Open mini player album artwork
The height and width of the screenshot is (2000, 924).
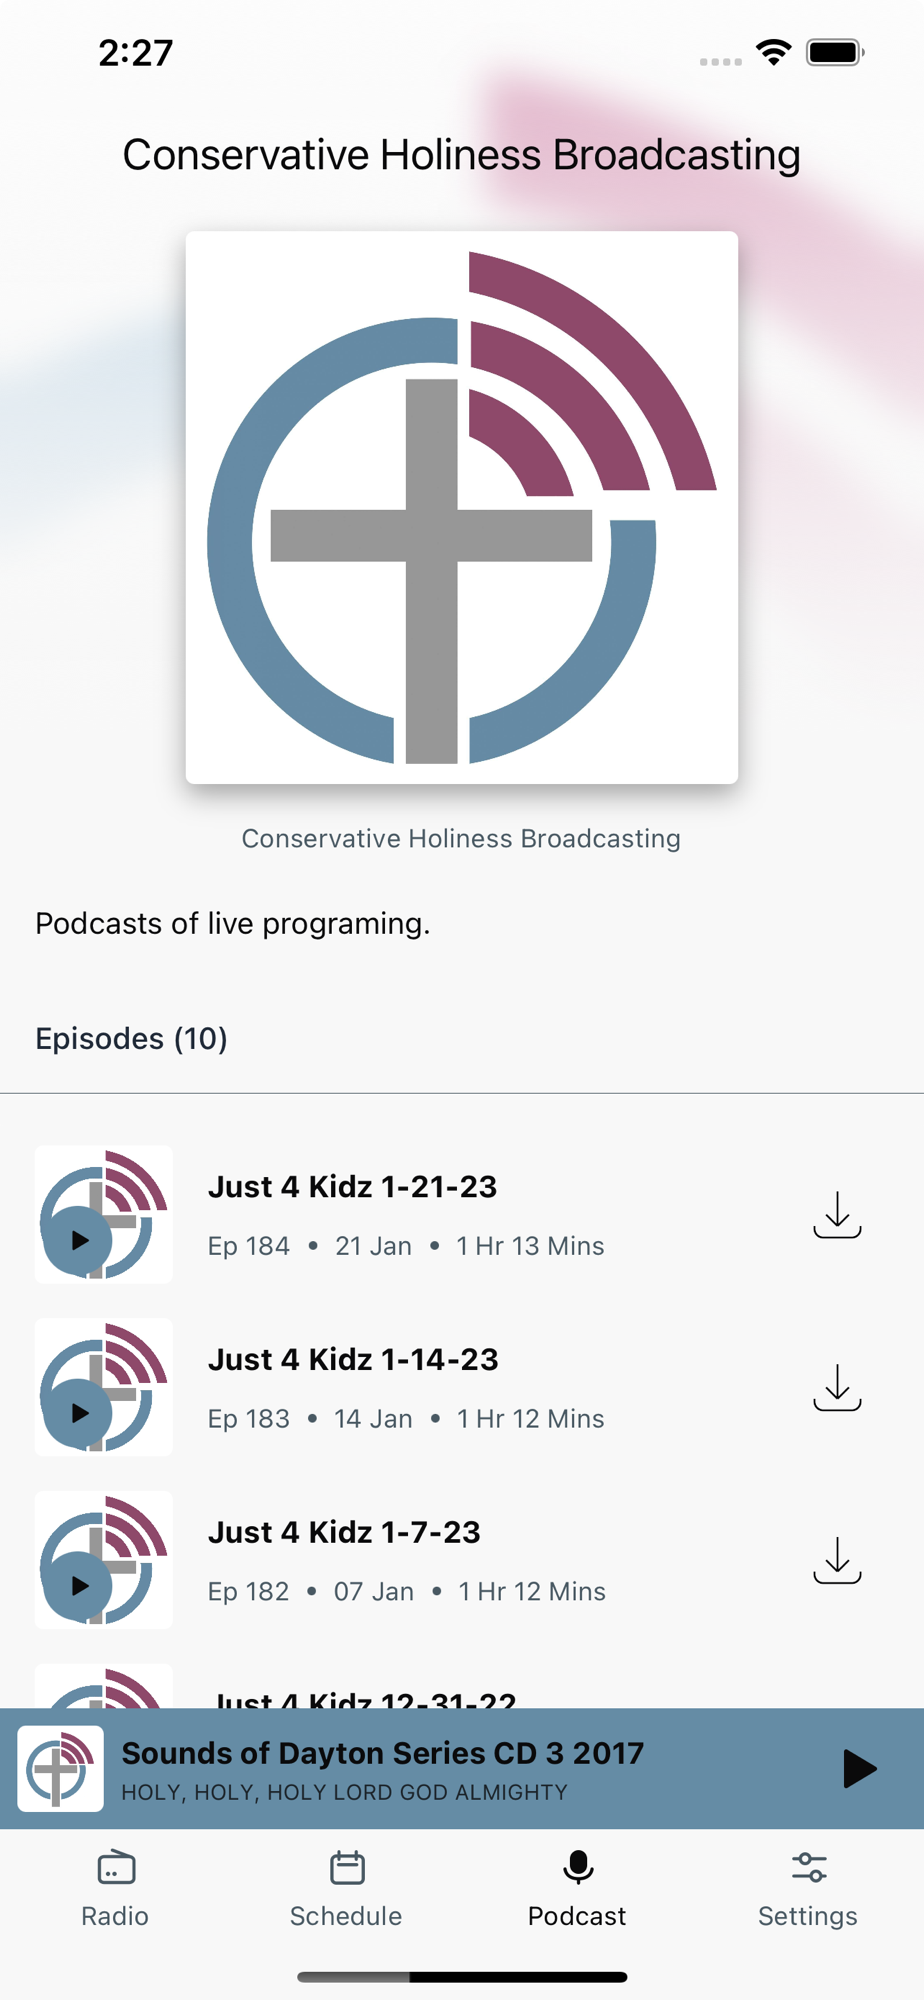tap(61, 1769)
